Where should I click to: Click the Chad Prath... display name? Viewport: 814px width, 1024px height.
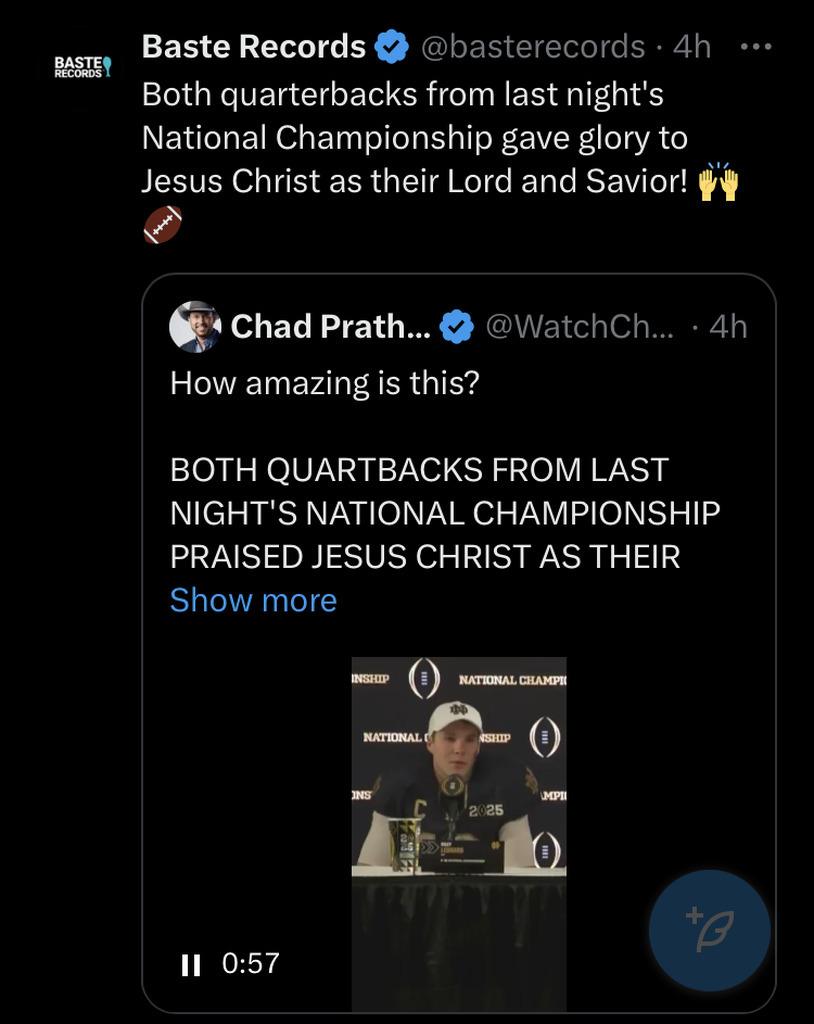[x=330, y=326]
